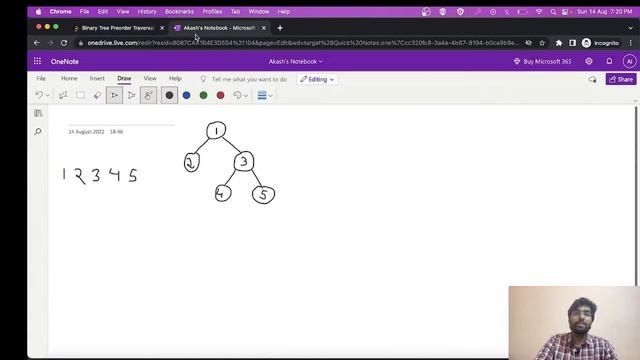Select the lasso select tool
Screen dimensions: 640x360
63,96
